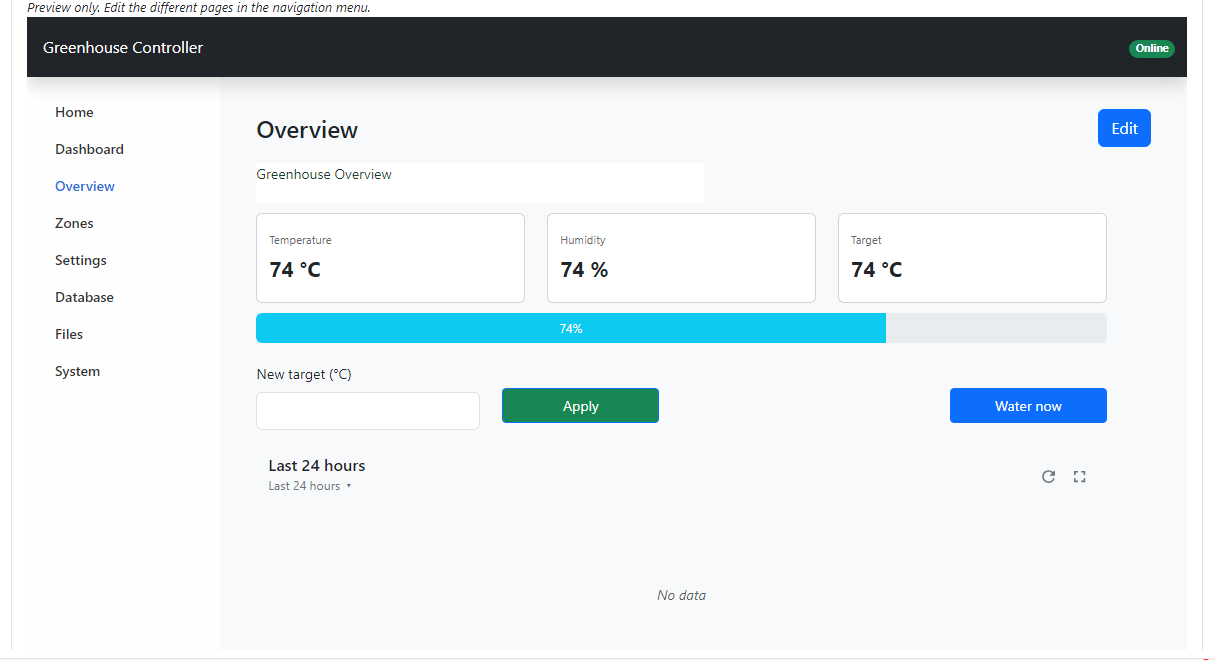The height and width of the screenshot is (660, 1215).
Task: Select the Target card
Action: click(972, 258)
